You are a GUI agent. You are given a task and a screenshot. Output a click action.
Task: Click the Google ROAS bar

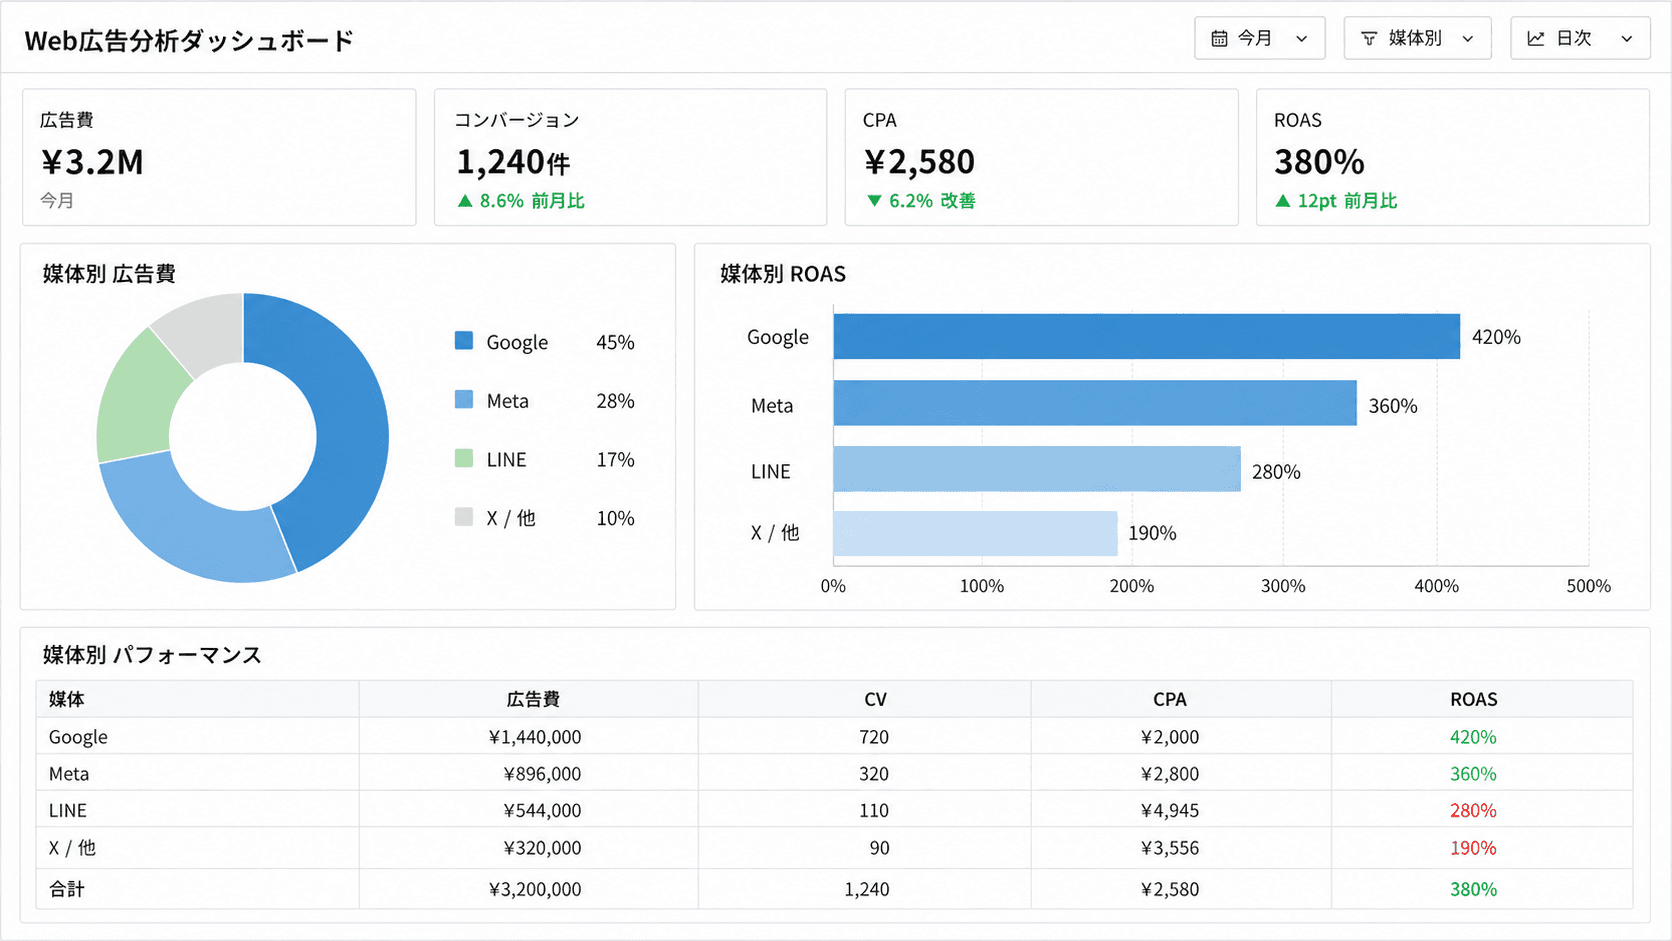[1146, 337]
